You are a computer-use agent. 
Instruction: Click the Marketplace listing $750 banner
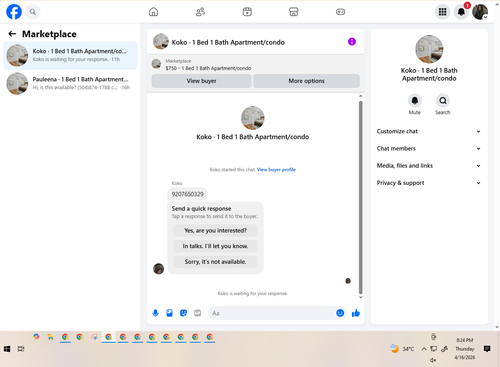point(255,65)
